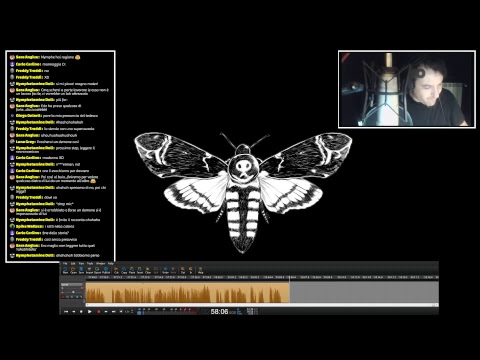Click the 58:06 time counter display
Screen dimensions: 480x360
pyautogui.click(x=219, y=312)
